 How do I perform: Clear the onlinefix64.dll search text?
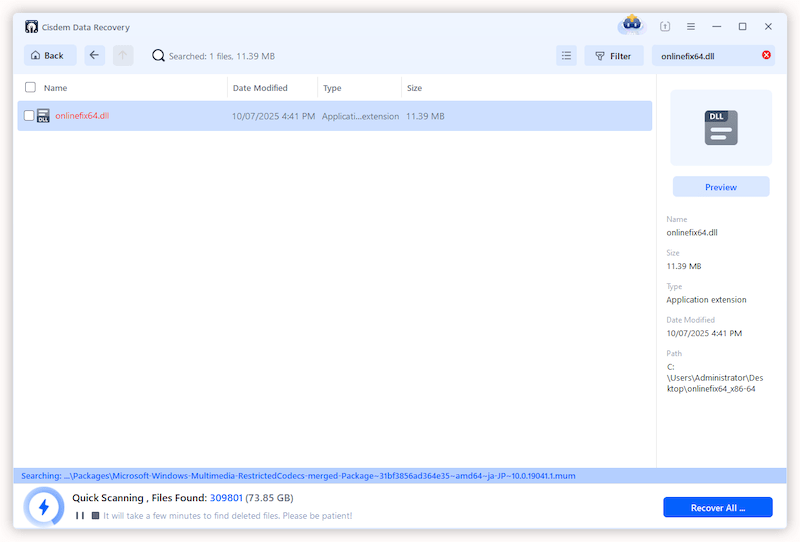(x=766, y=55)
